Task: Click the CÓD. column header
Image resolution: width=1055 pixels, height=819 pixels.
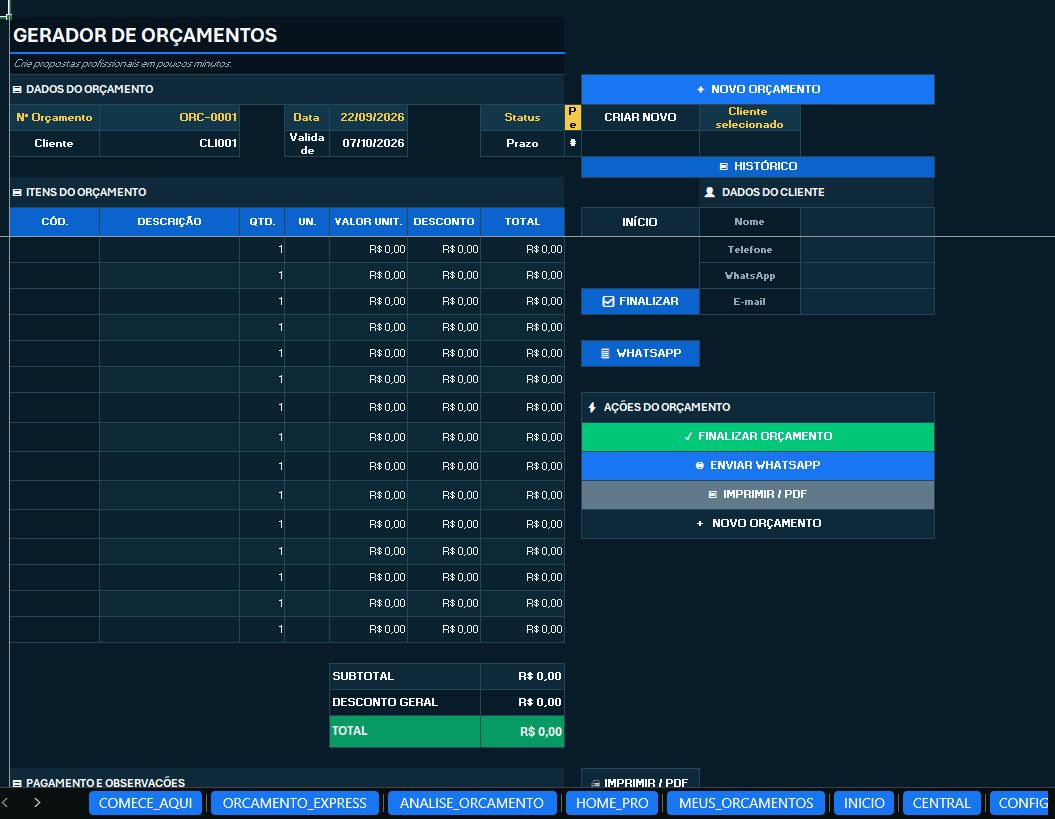Action: point(54,222)
